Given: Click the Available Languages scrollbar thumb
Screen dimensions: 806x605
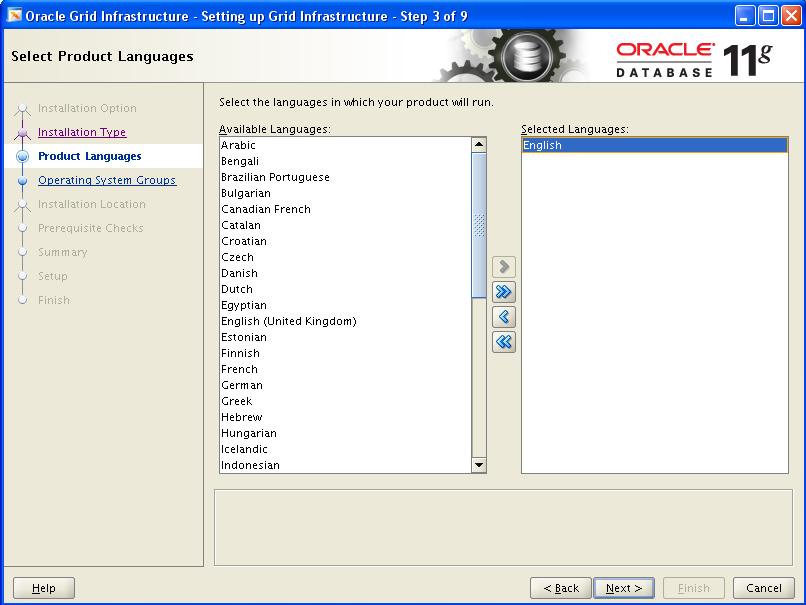Looking at the screenshot, I should (479, 224).
